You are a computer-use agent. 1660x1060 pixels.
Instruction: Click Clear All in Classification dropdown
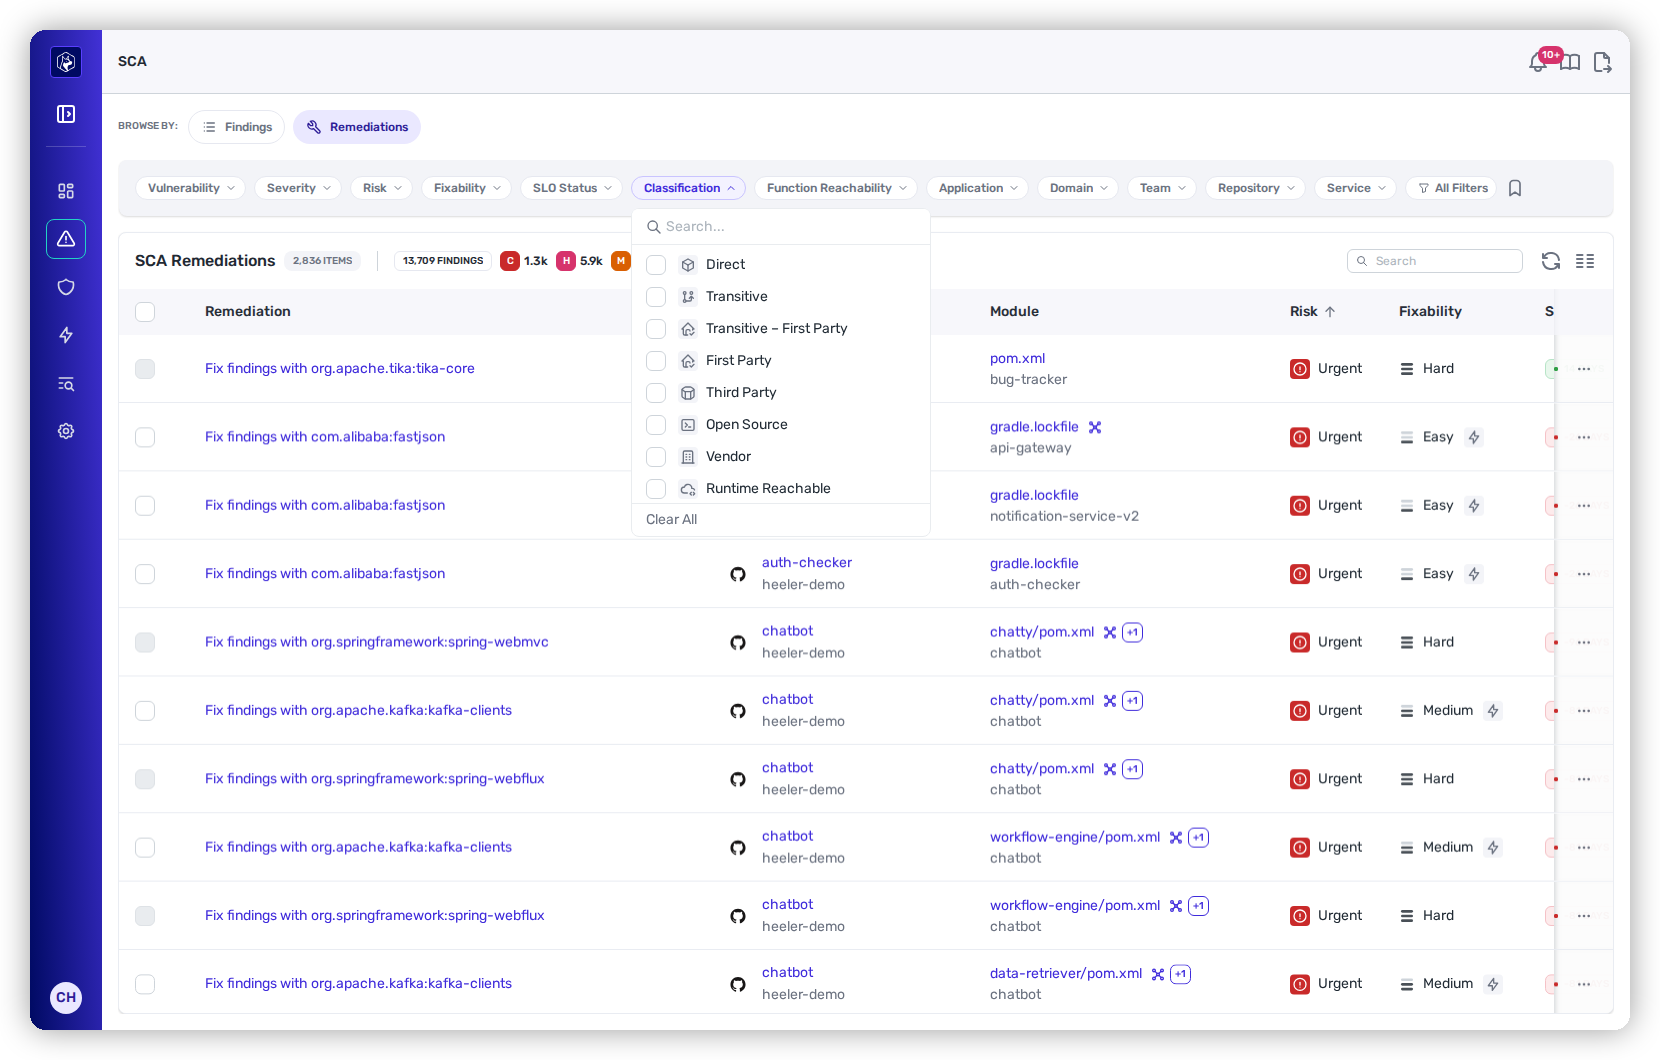click(671, 520)
